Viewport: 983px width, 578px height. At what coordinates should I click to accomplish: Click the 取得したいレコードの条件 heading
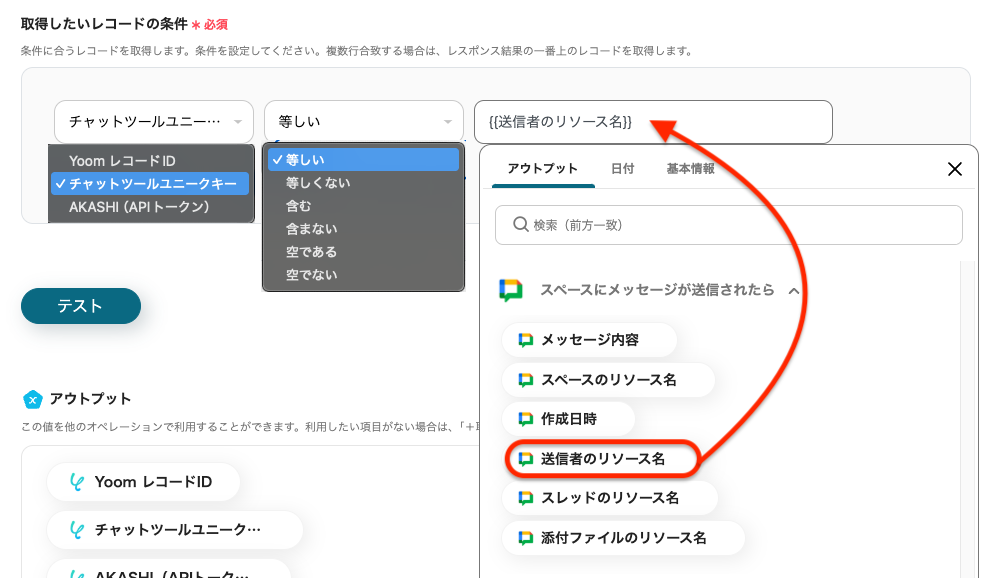tap(104, 24)
